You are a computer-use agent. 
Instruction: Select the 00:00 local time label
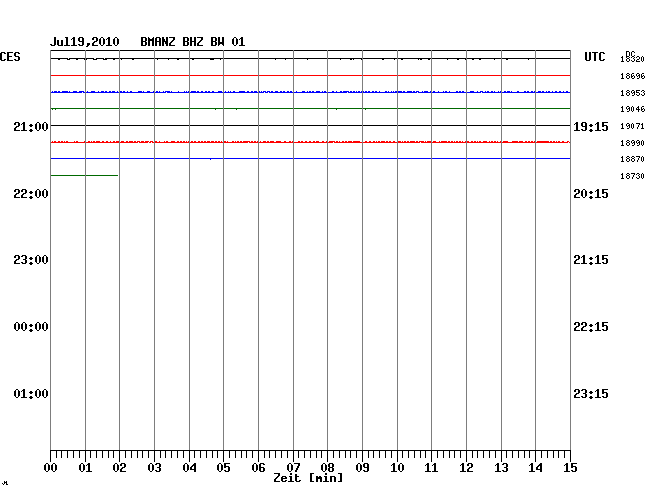[x=31, y=327]
